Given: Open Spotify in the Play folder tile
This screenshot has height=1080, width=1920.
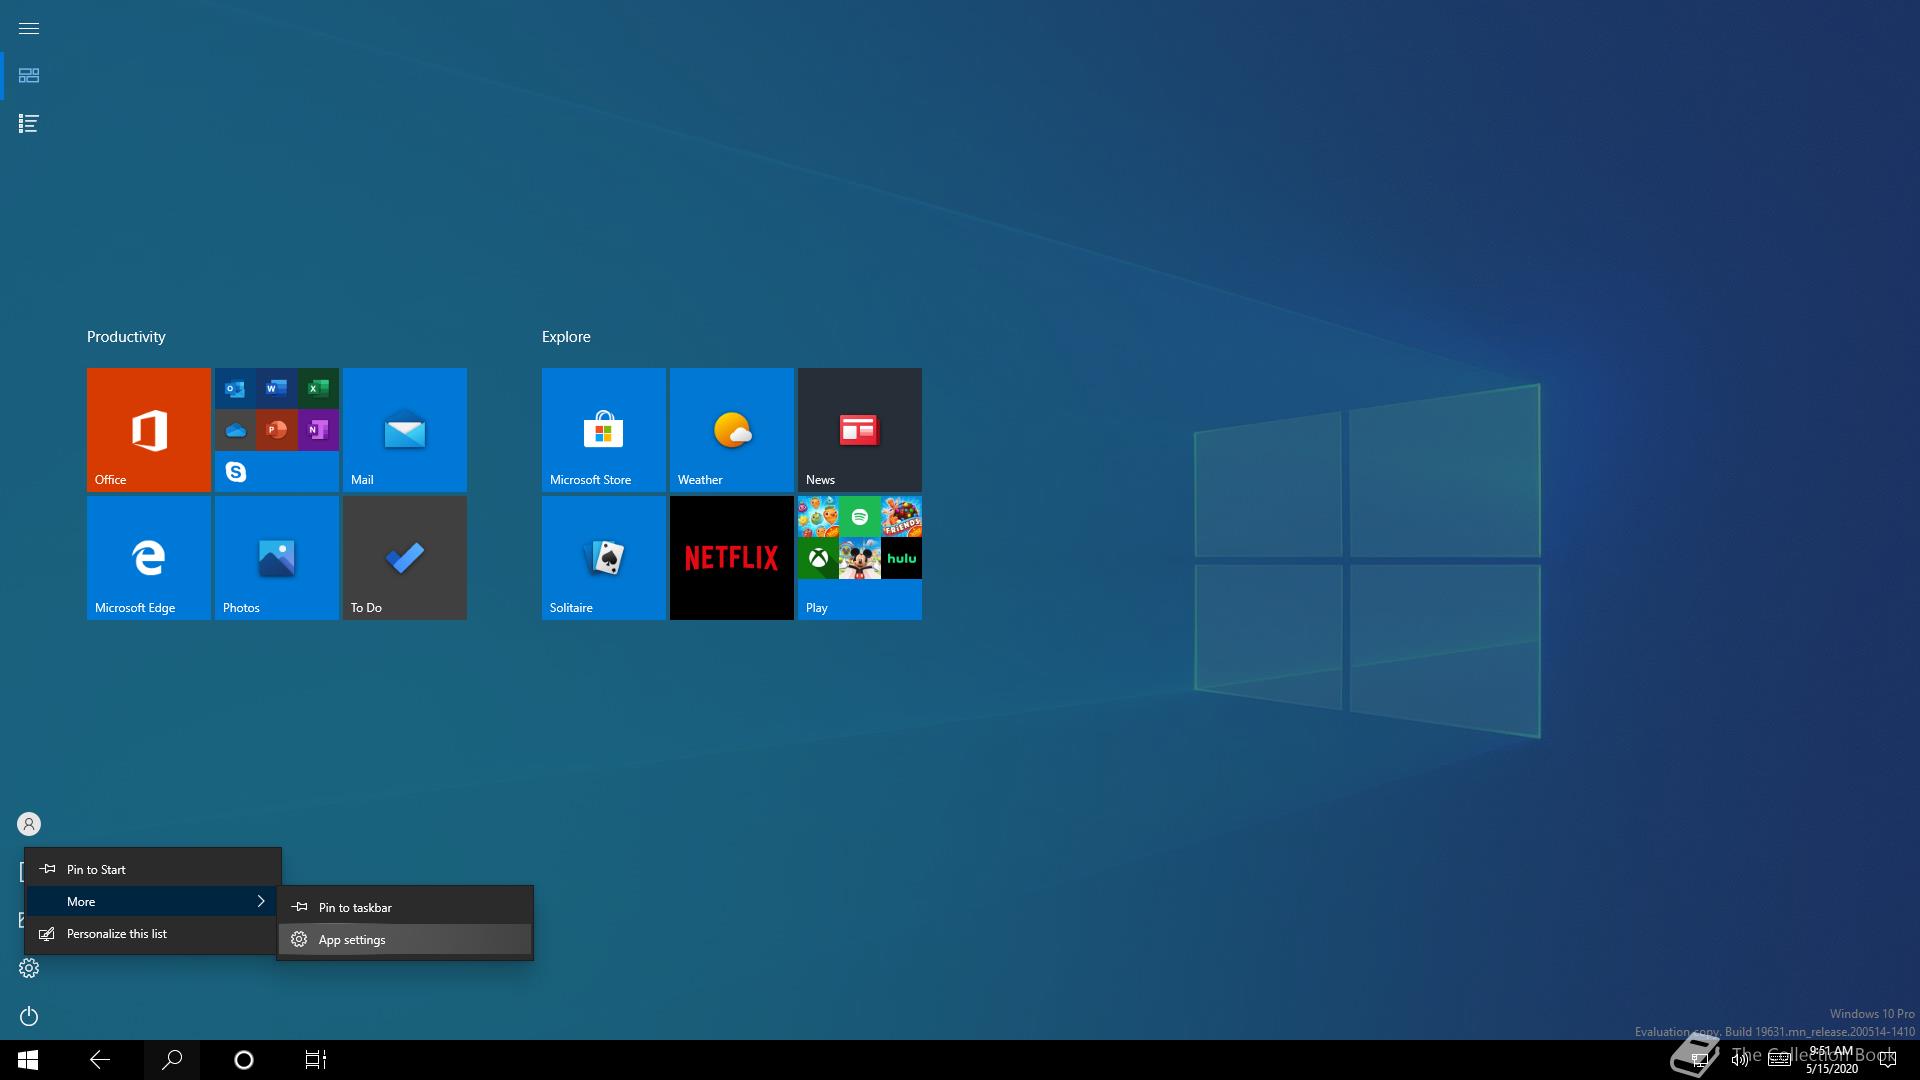Looking at the screenshot, I should [859, 516].
